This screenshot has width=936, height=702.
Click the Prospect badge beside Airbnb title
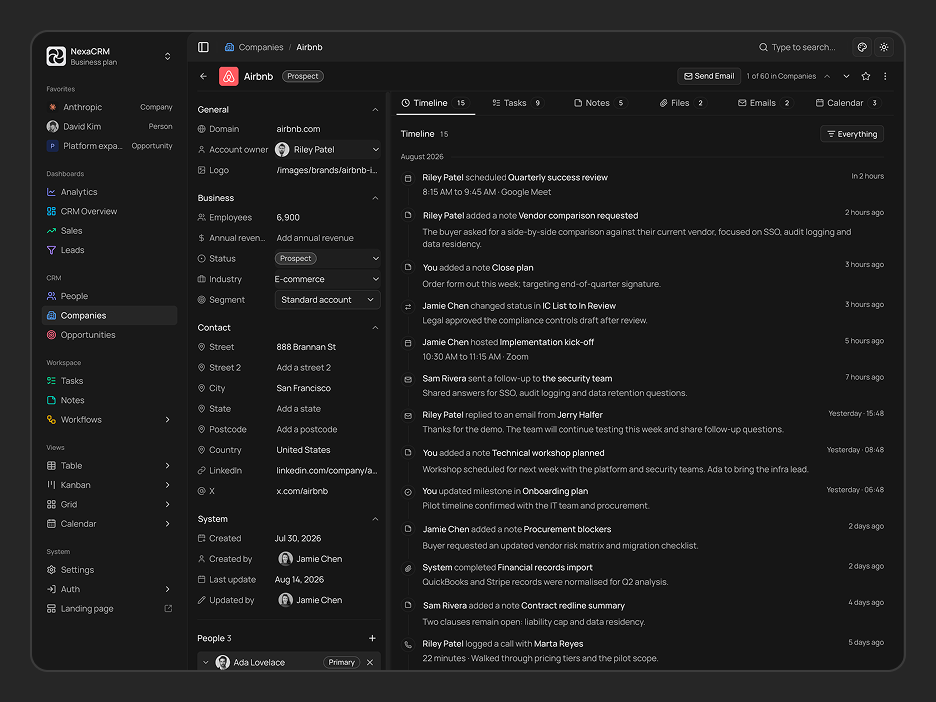pyautogui.click(x=303, y=76)
